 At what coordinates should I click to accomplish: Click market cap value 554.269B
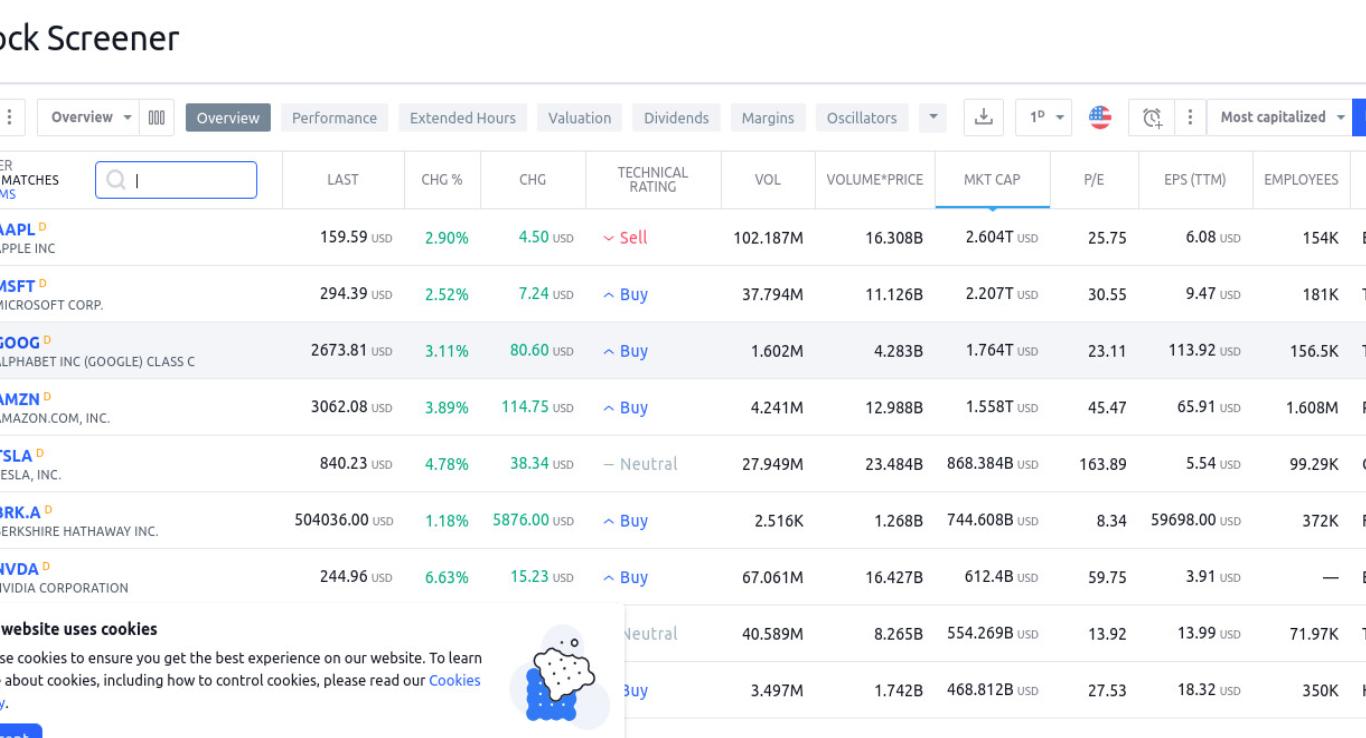click(x=993, y=633)
